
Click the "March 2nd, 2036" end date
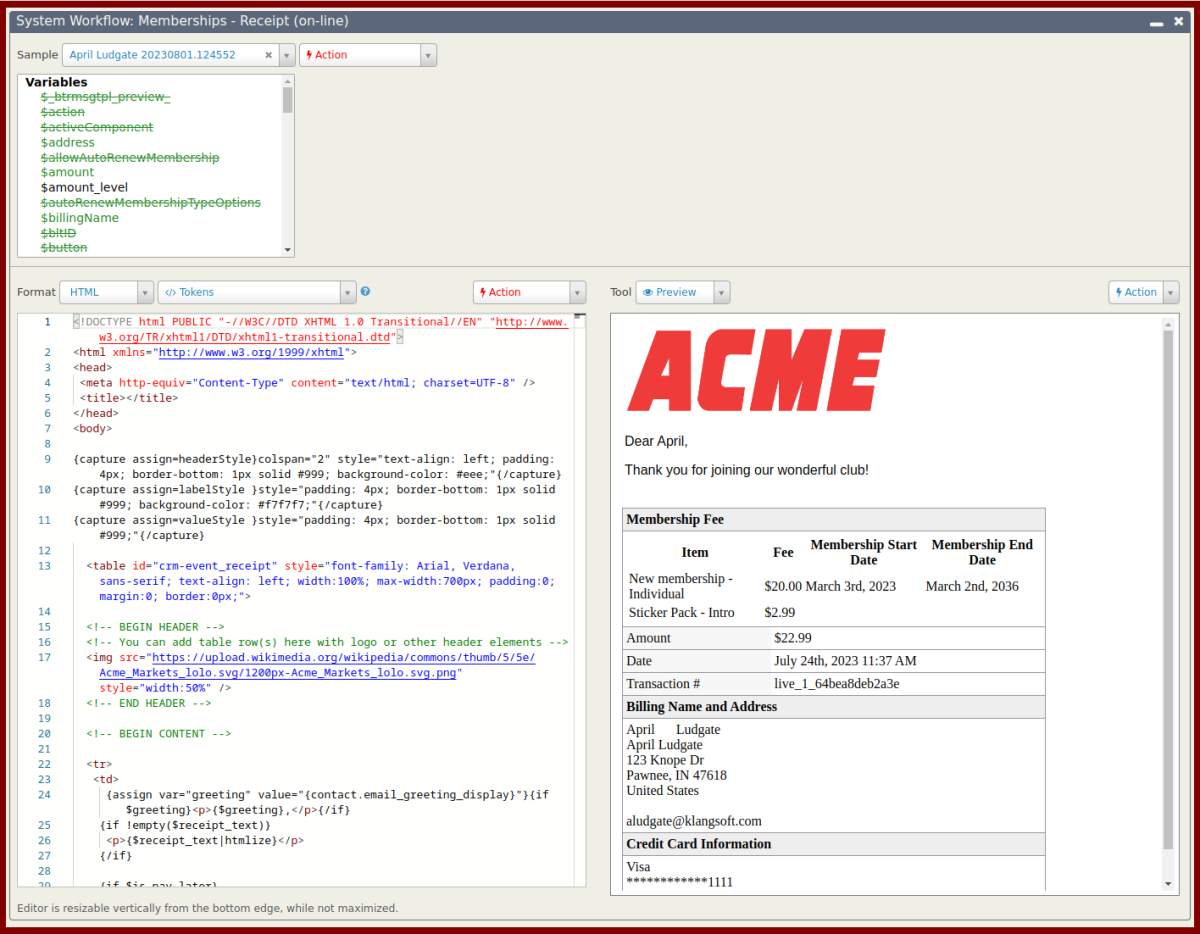(972, 586)
